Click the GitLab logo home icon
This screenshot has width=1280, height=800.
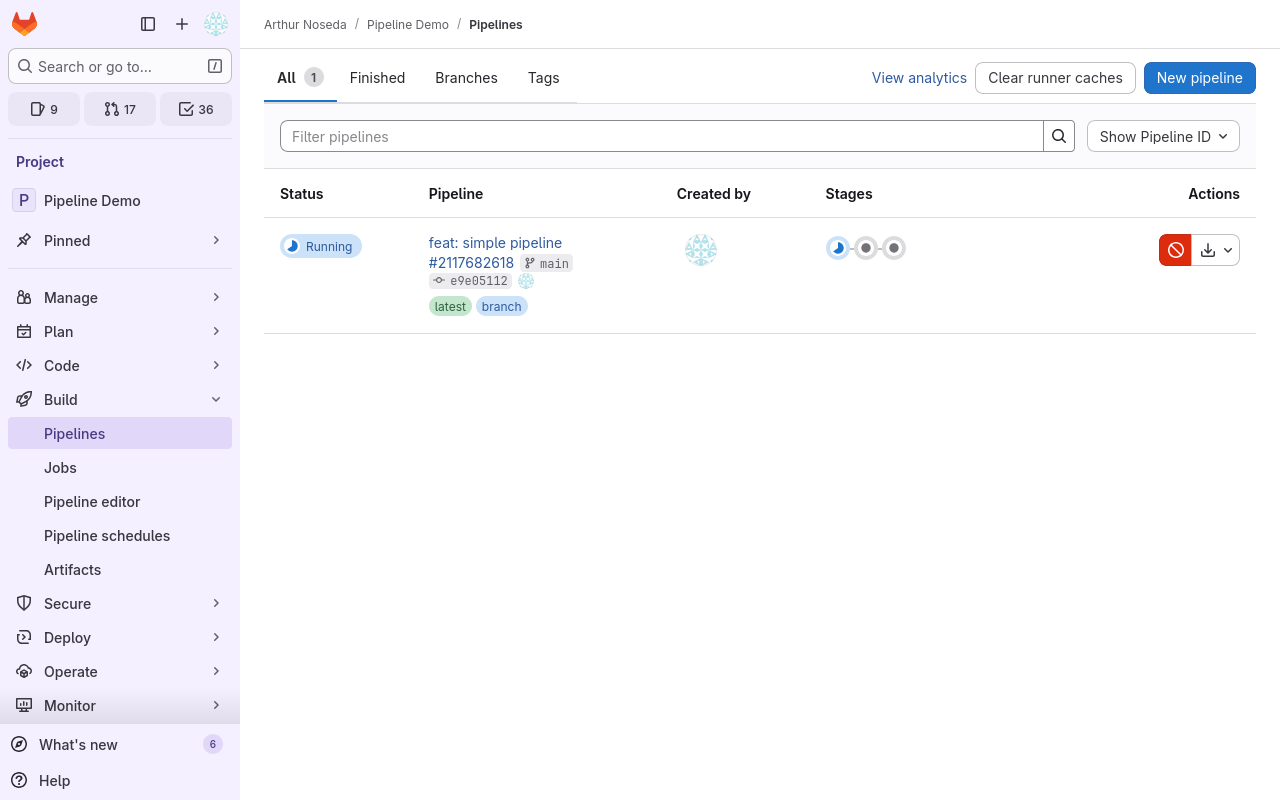24,24
